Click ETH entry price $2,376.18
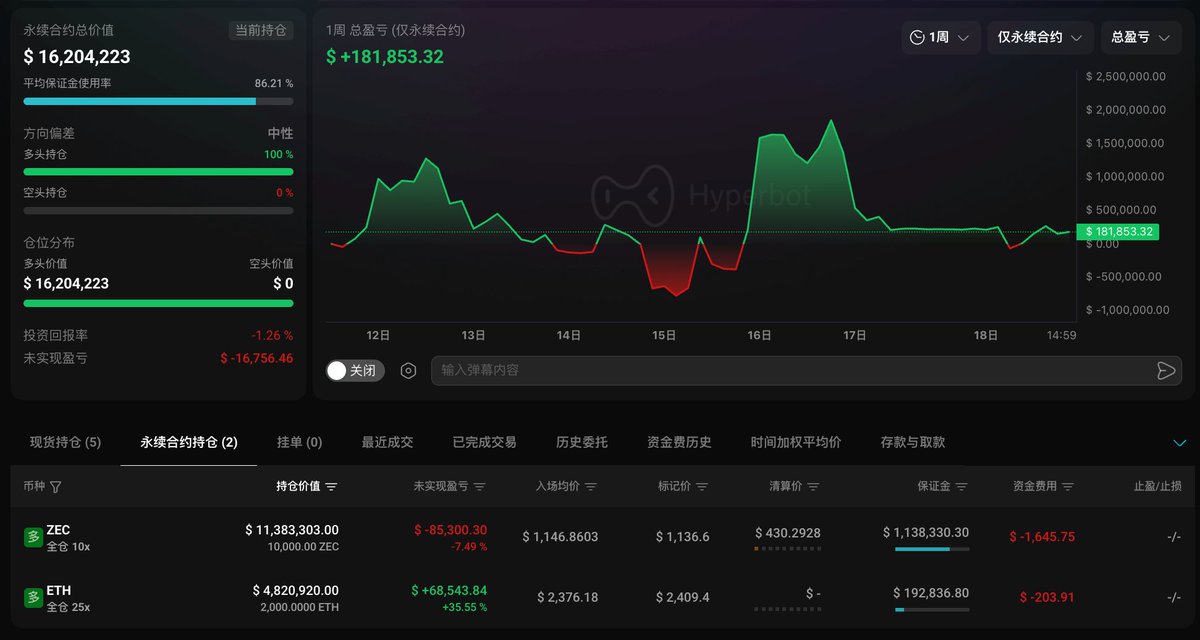Image resolution: width=1200 pixels, height=640 pixels. click(567, 598)
